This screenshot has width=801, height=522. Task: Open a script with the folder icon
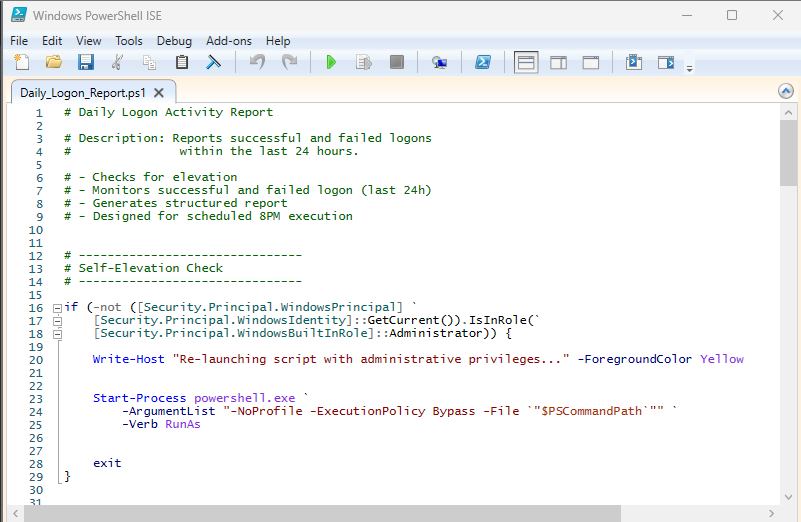coord(54,62)
